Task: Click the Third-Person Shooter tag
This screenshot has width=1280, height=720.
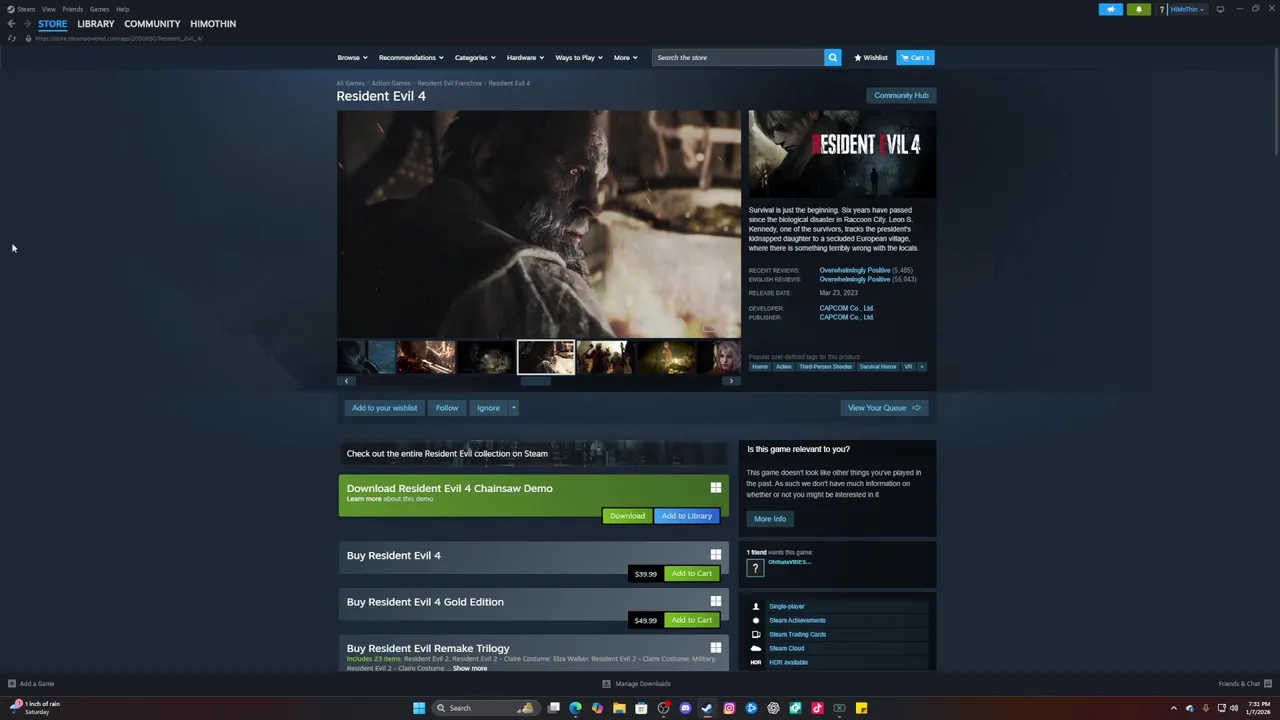Action: coord(825,367)
